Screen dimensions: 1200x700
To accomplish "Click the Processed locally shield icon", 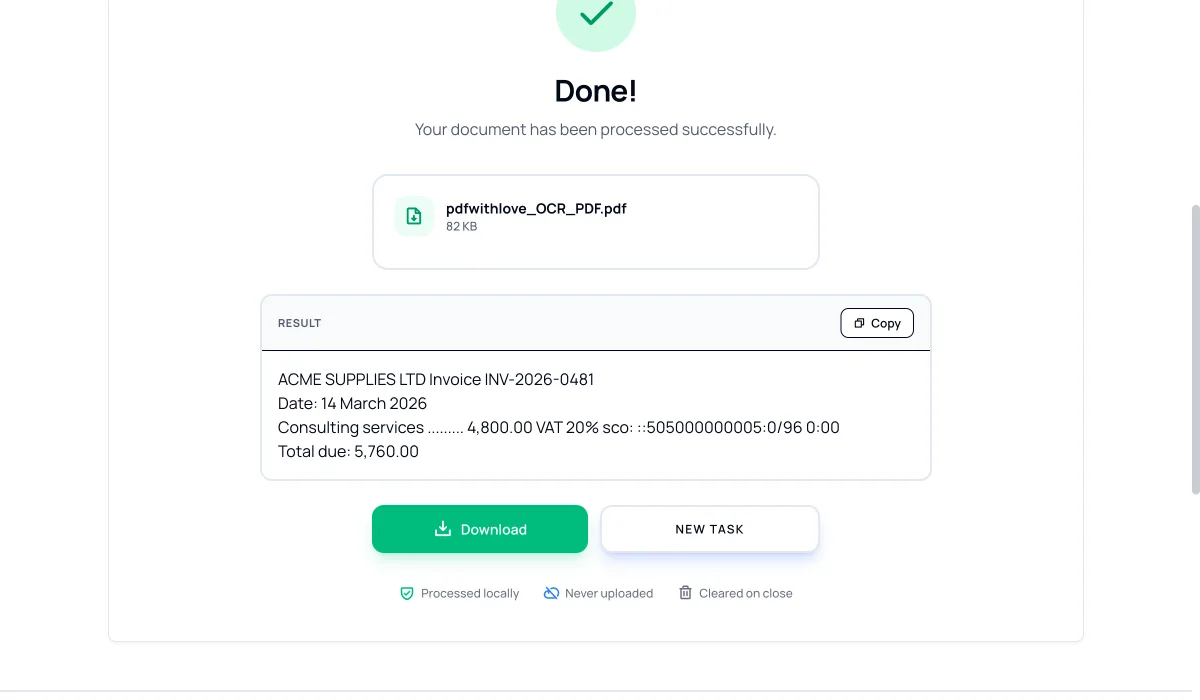I will (407, 593).
